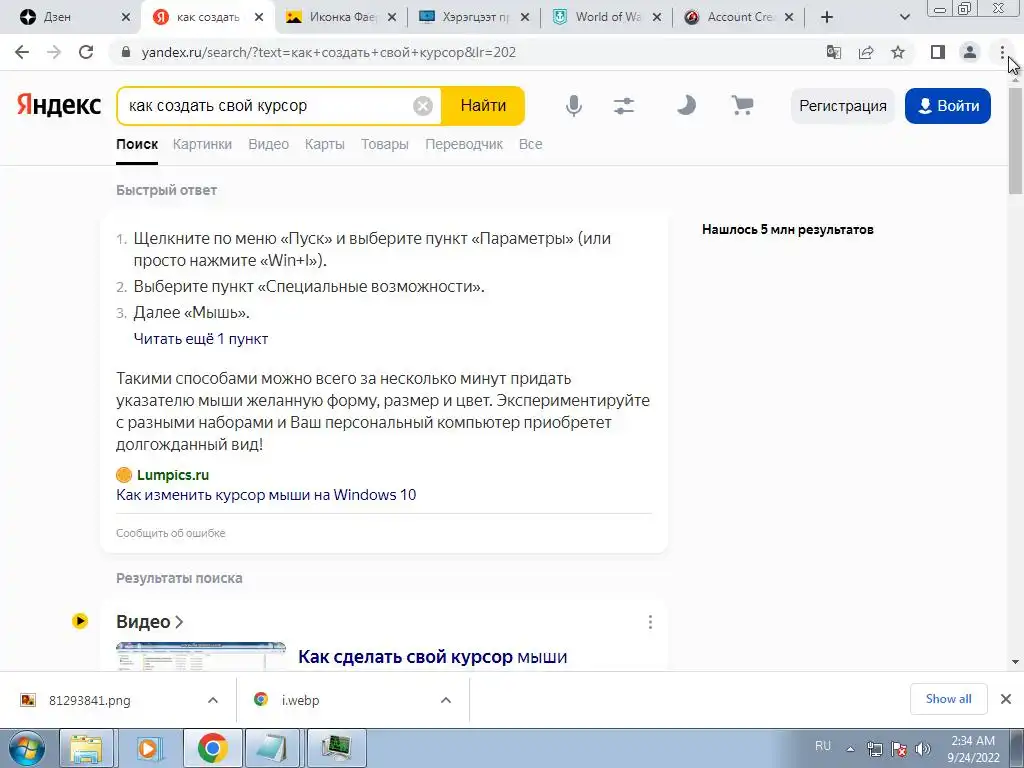Open the shopping cart icon
This screenshot has height=768, width=1024.
click(743, 105)
